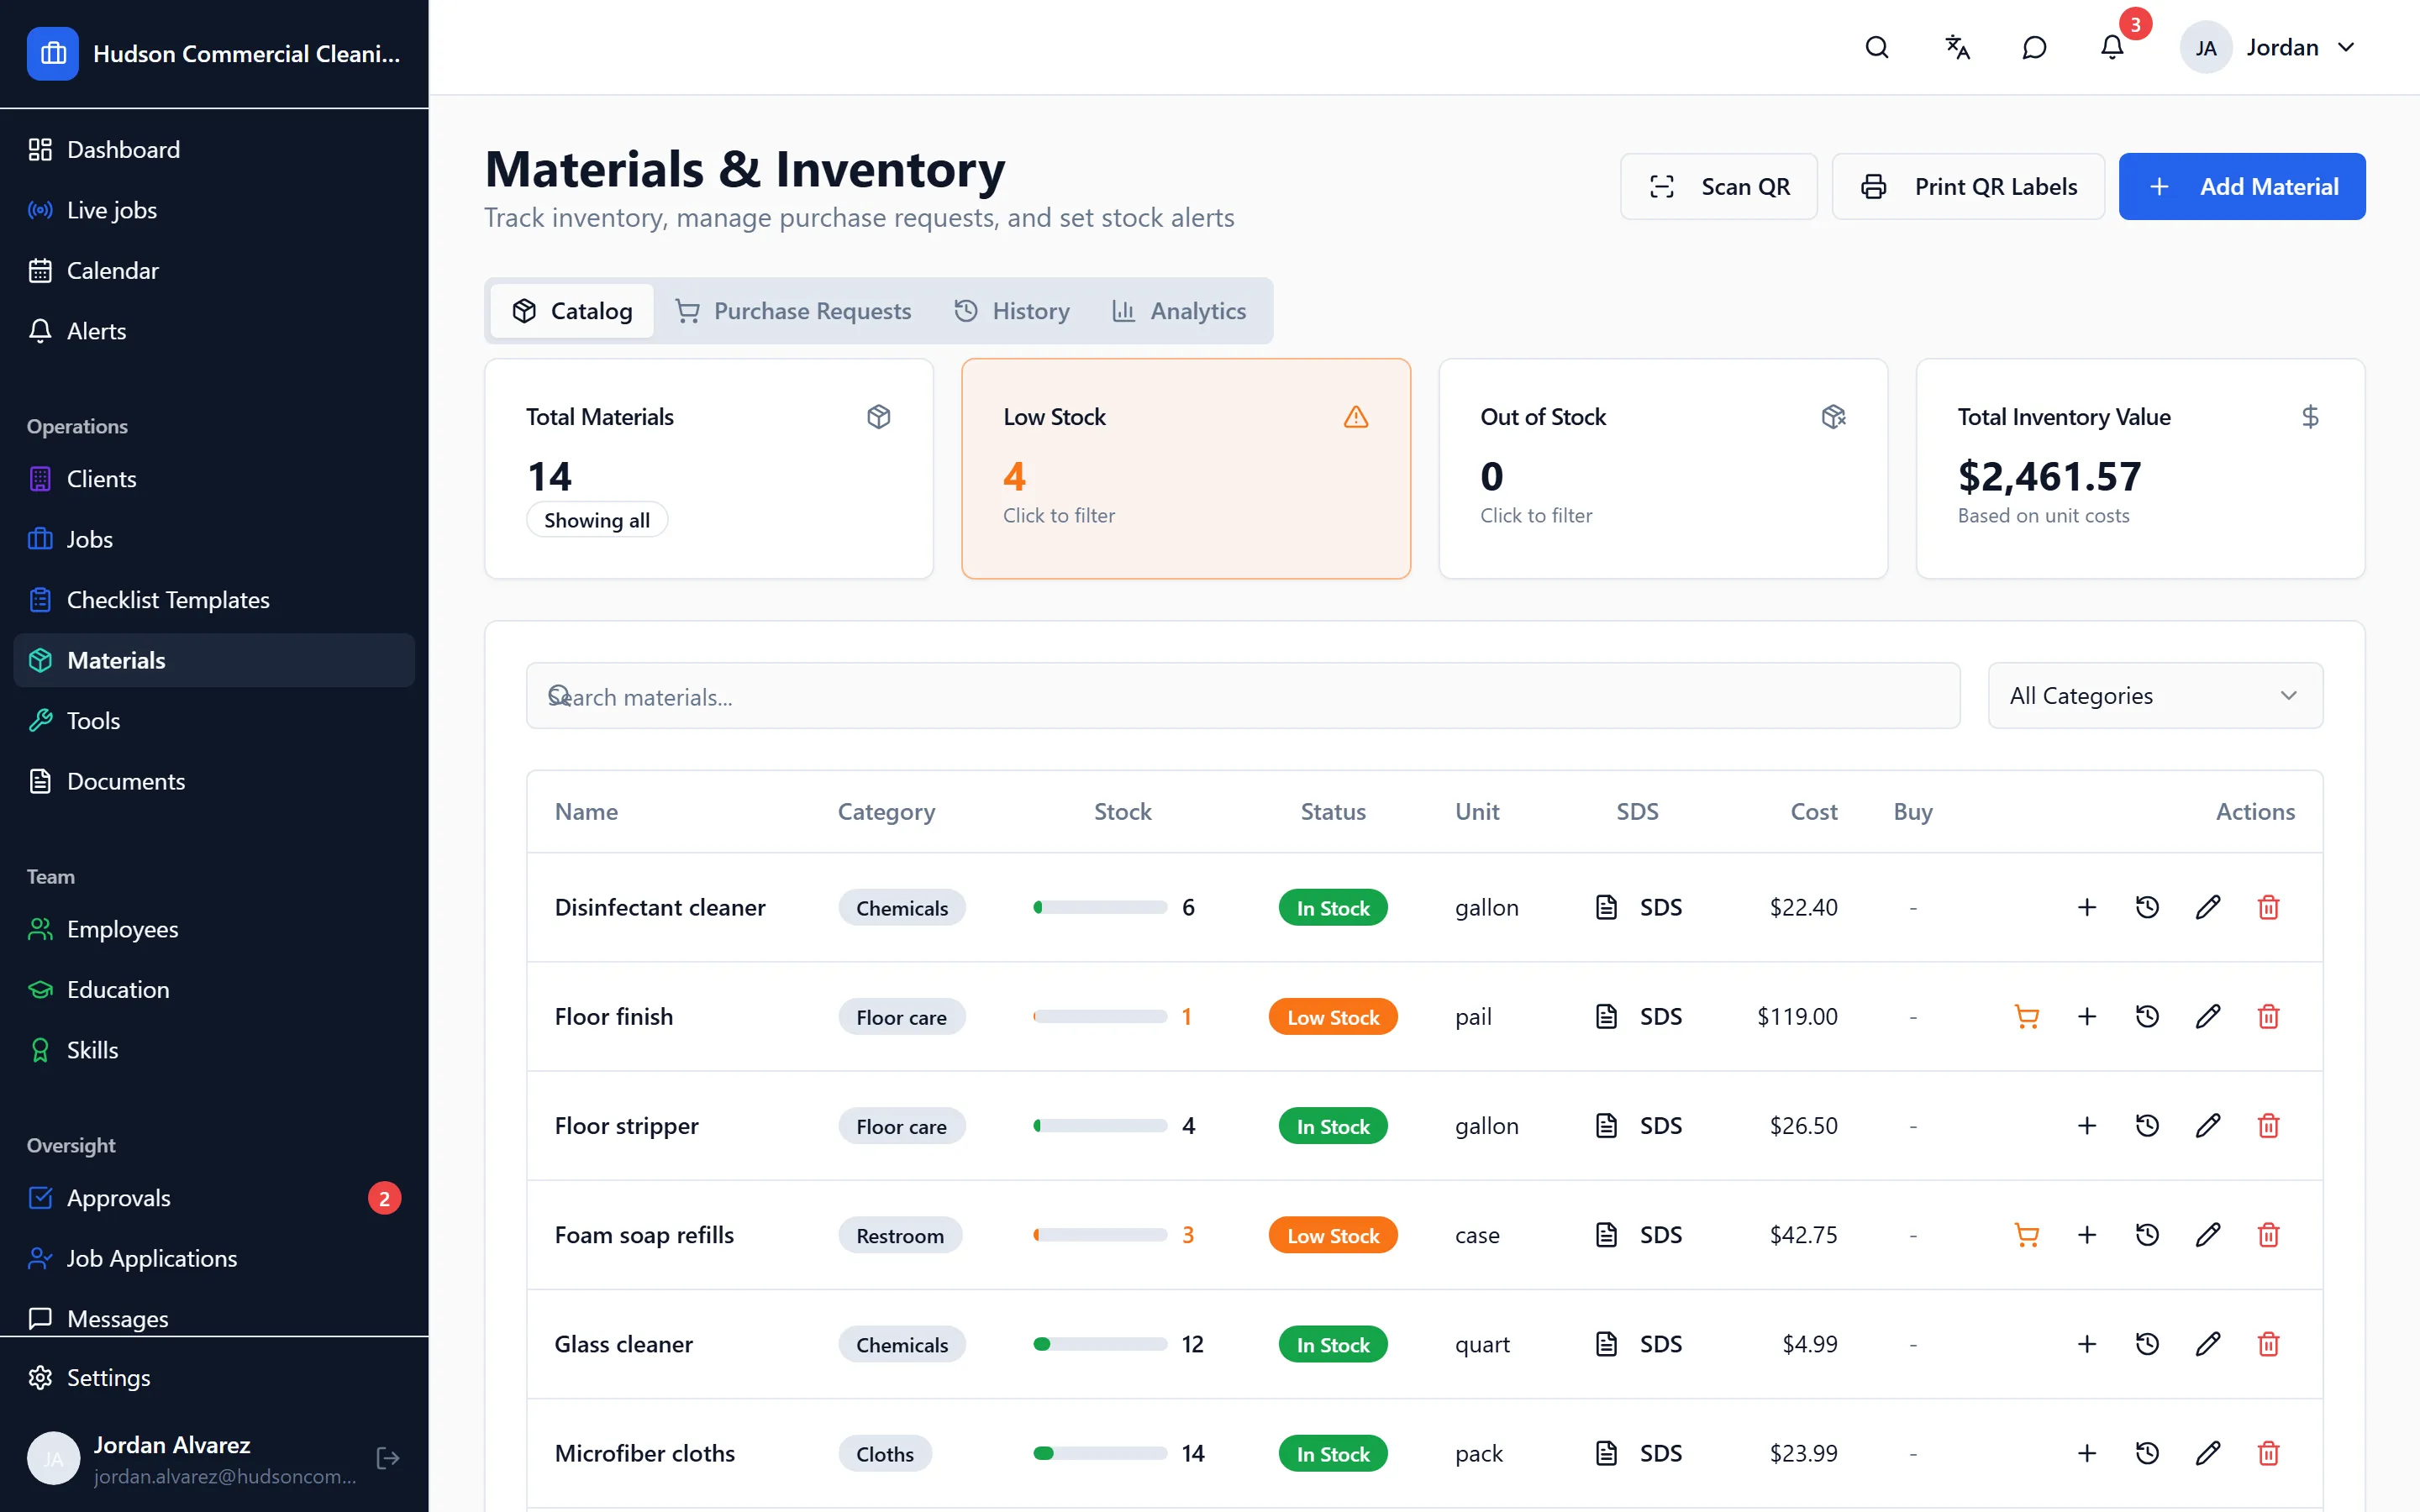Switch to the Catalog tab
The width and height of the screenshot is (2420, 1512).
572,311
